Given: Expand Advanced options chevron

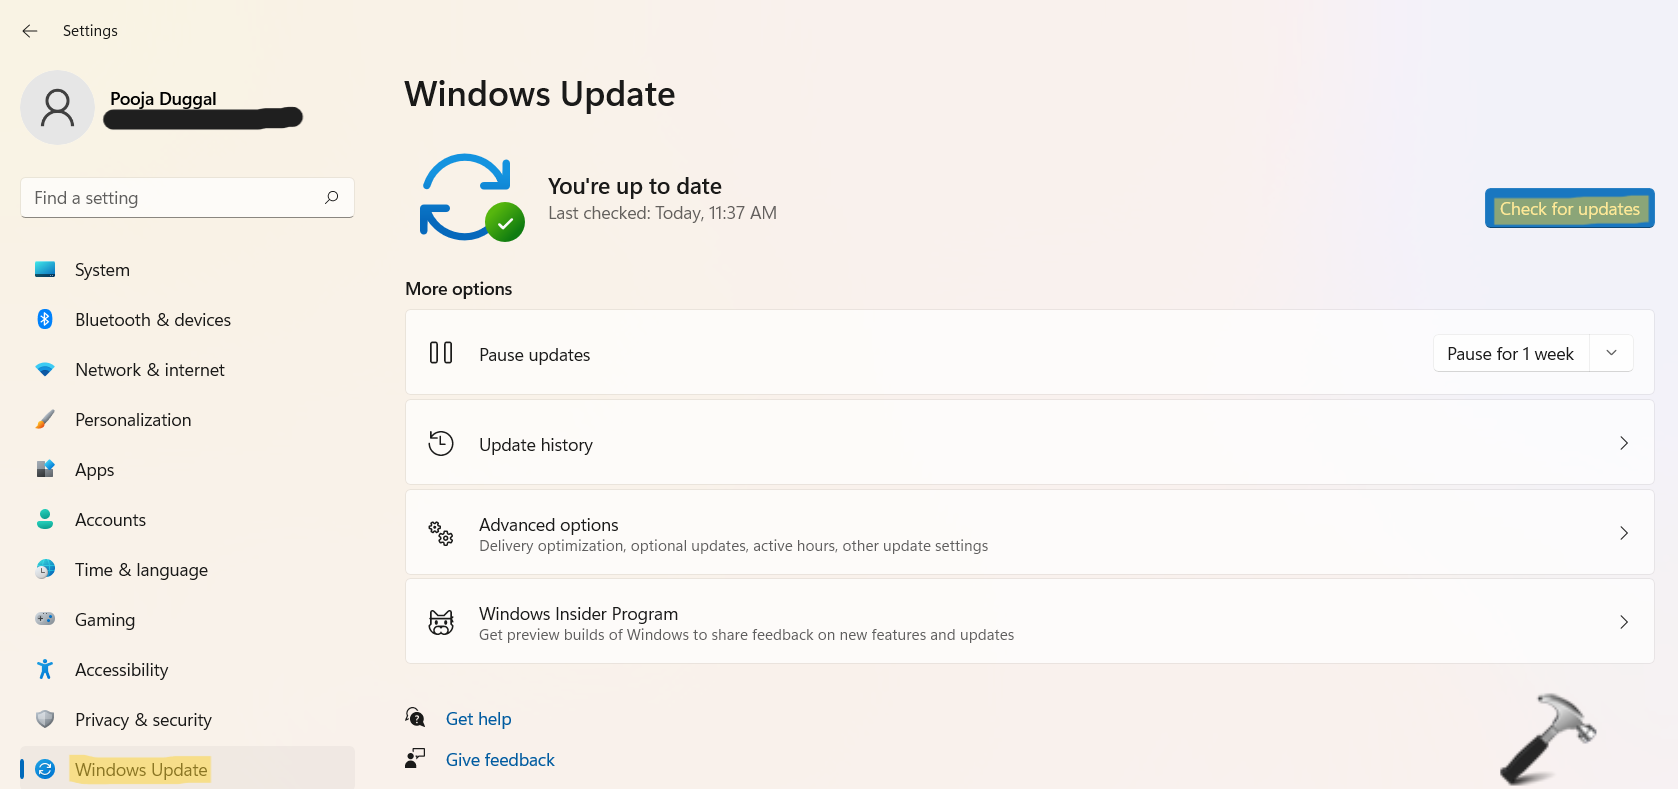Looking at the screenshot, I should (x=1623, y=533).
